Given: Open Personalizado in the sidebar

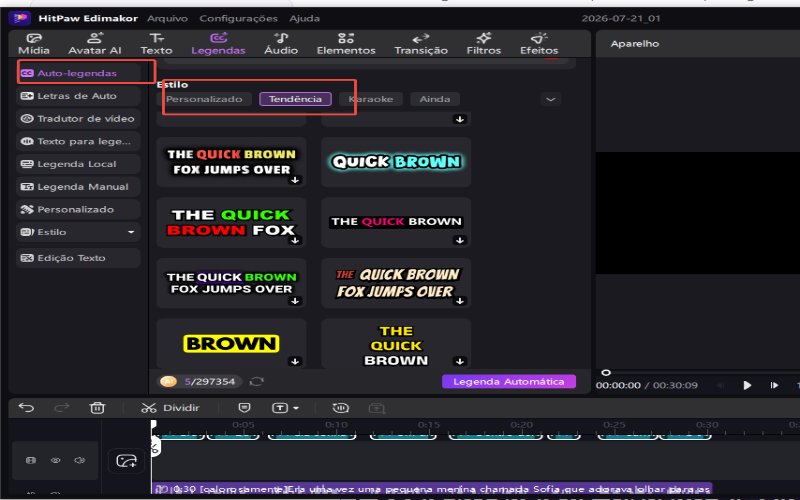Looking at the screenshot, I should 78,209.
